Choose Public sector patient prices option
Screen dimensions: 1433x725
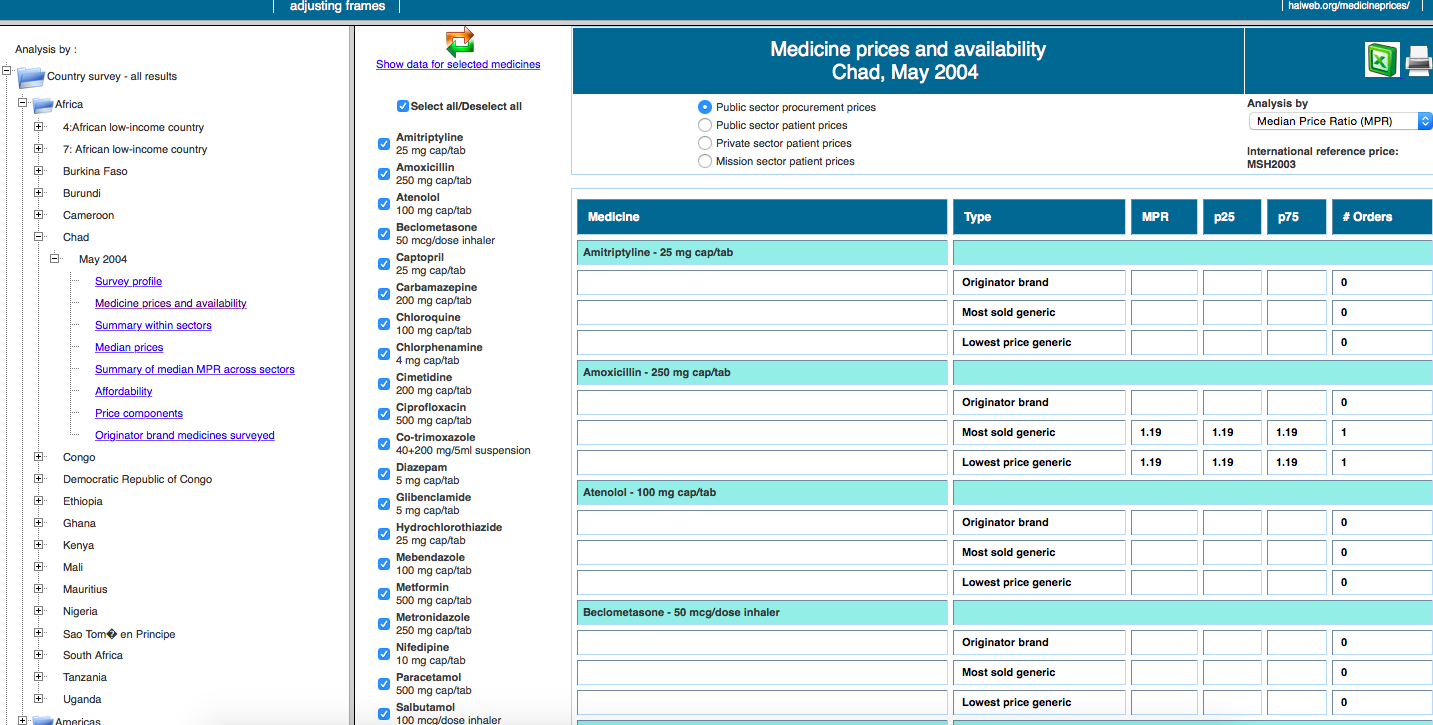[x=705, y=125]
